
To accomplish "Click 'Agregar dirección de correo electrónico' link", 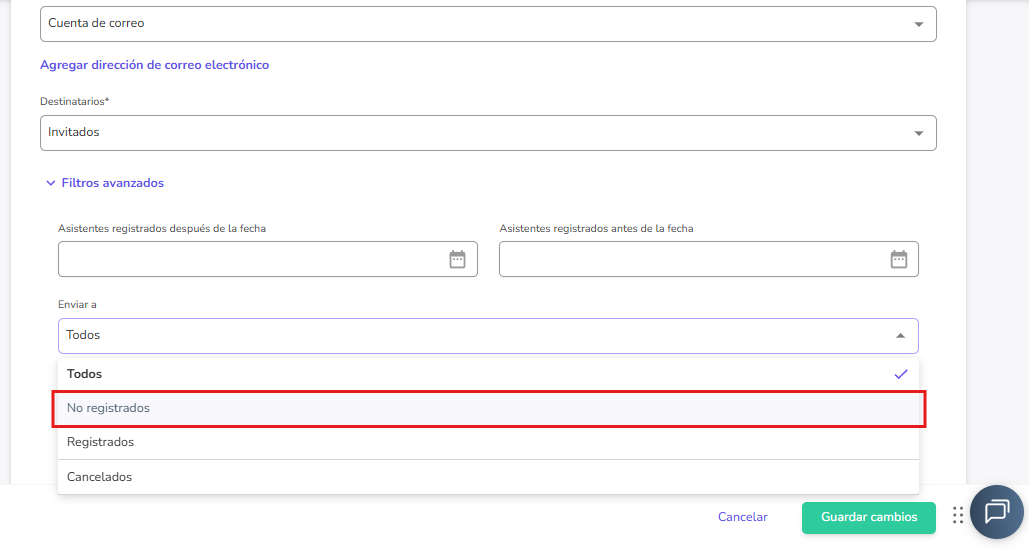I will tap(154, 65).
